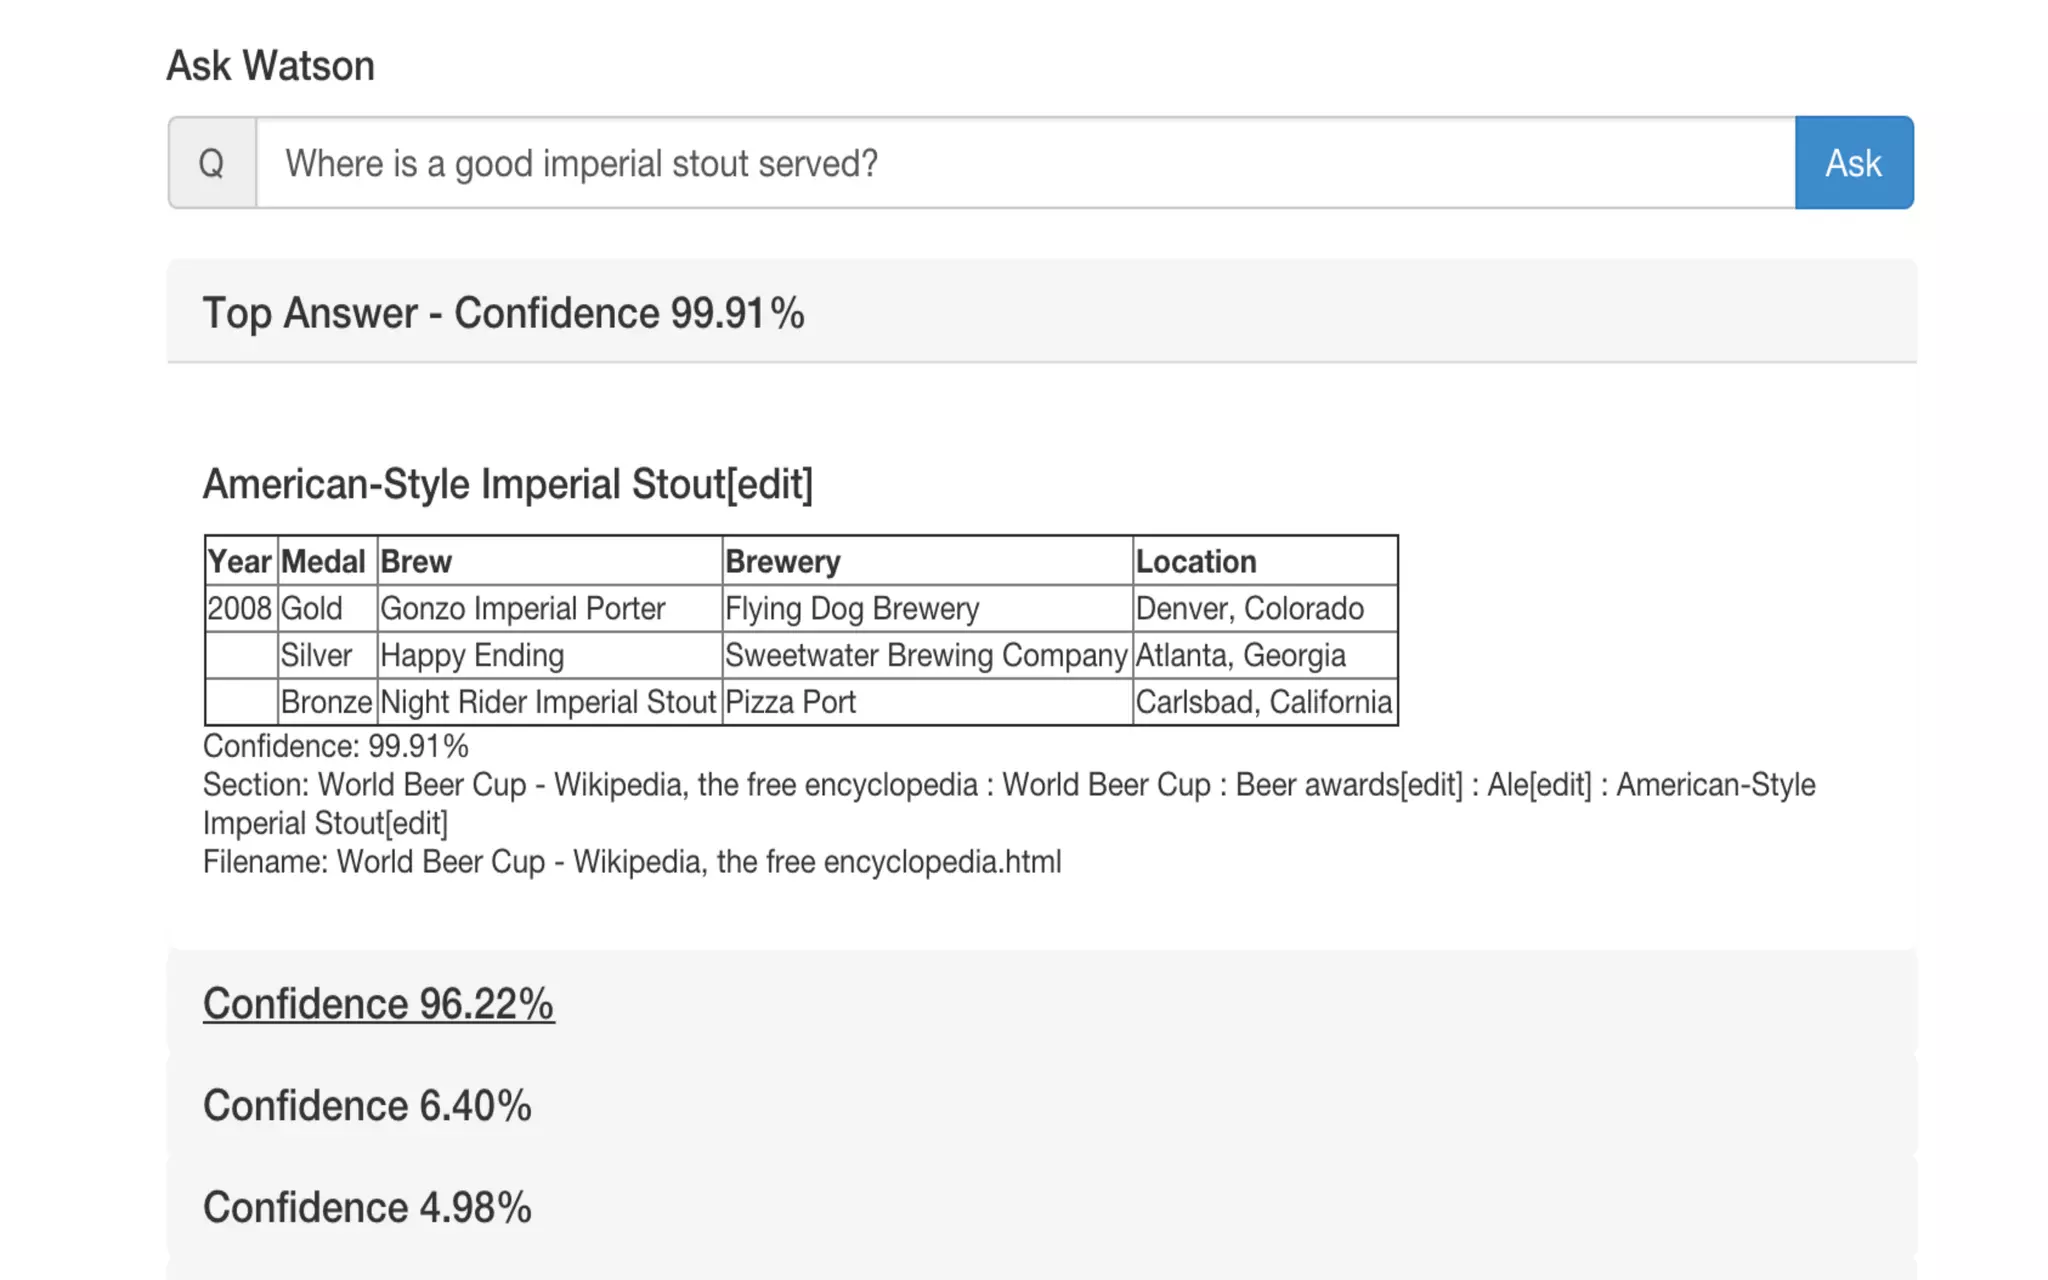Click the Q label beside the search box

212,163
